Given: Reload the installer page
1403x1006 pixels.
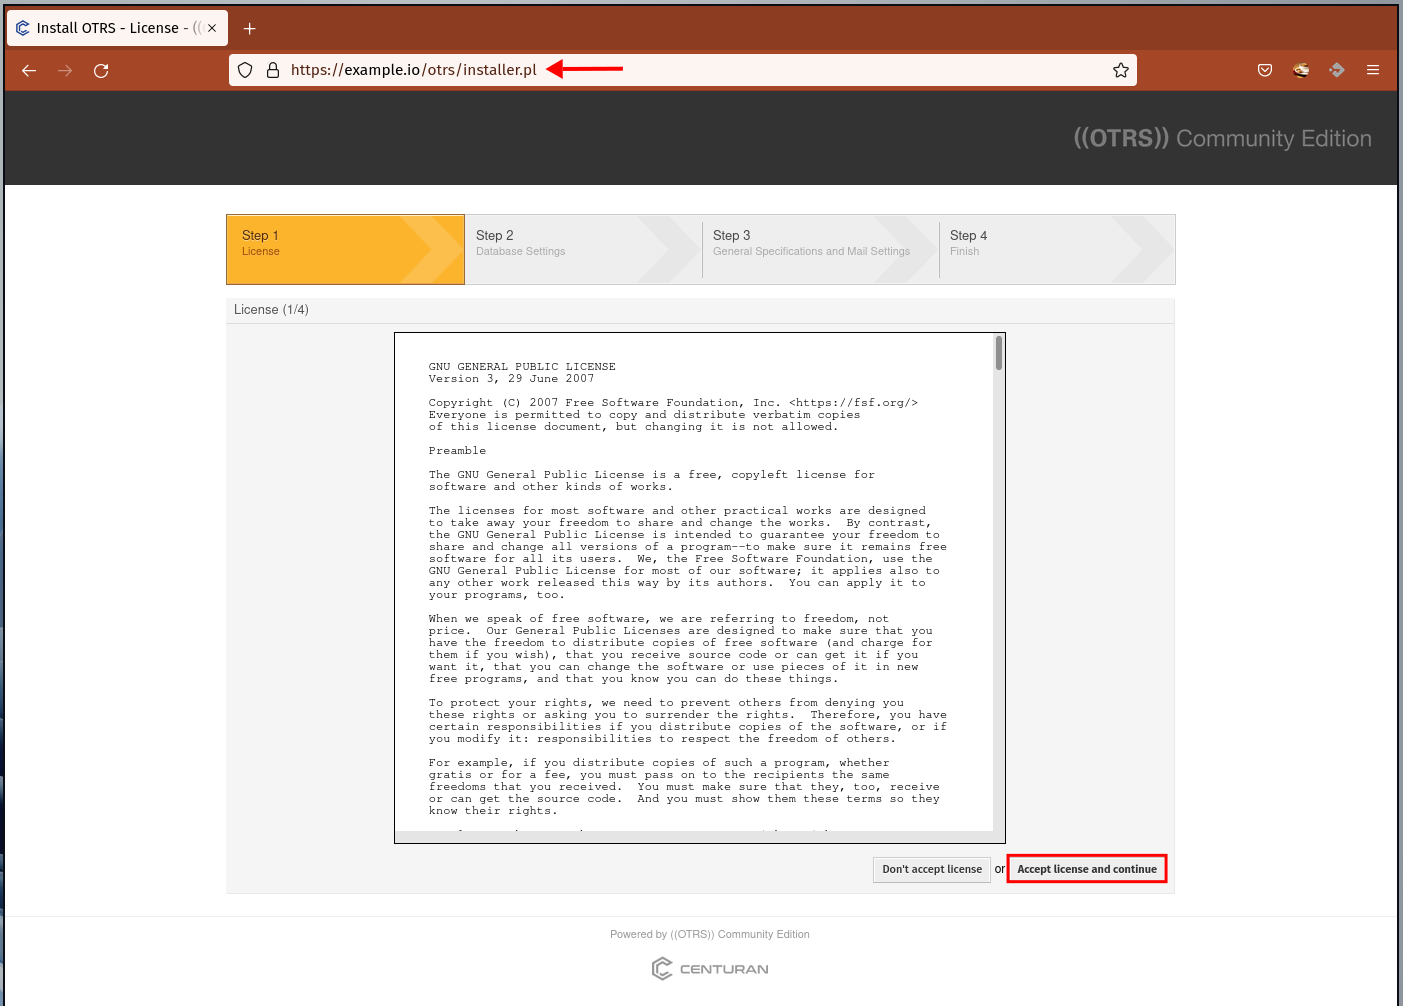Looking at the screenshot, I should (101, 70).
